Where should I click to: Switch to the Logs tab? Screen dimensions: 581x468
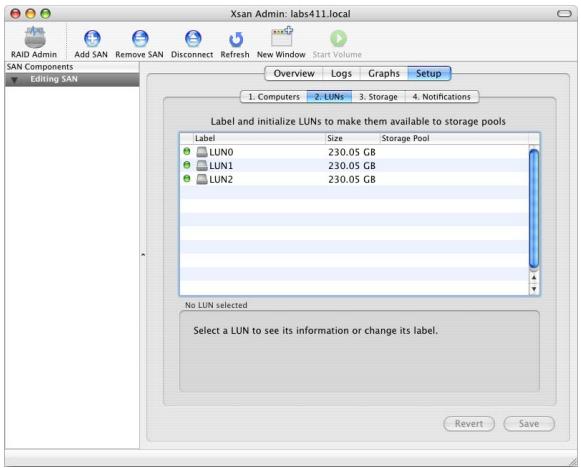[341, 73]
